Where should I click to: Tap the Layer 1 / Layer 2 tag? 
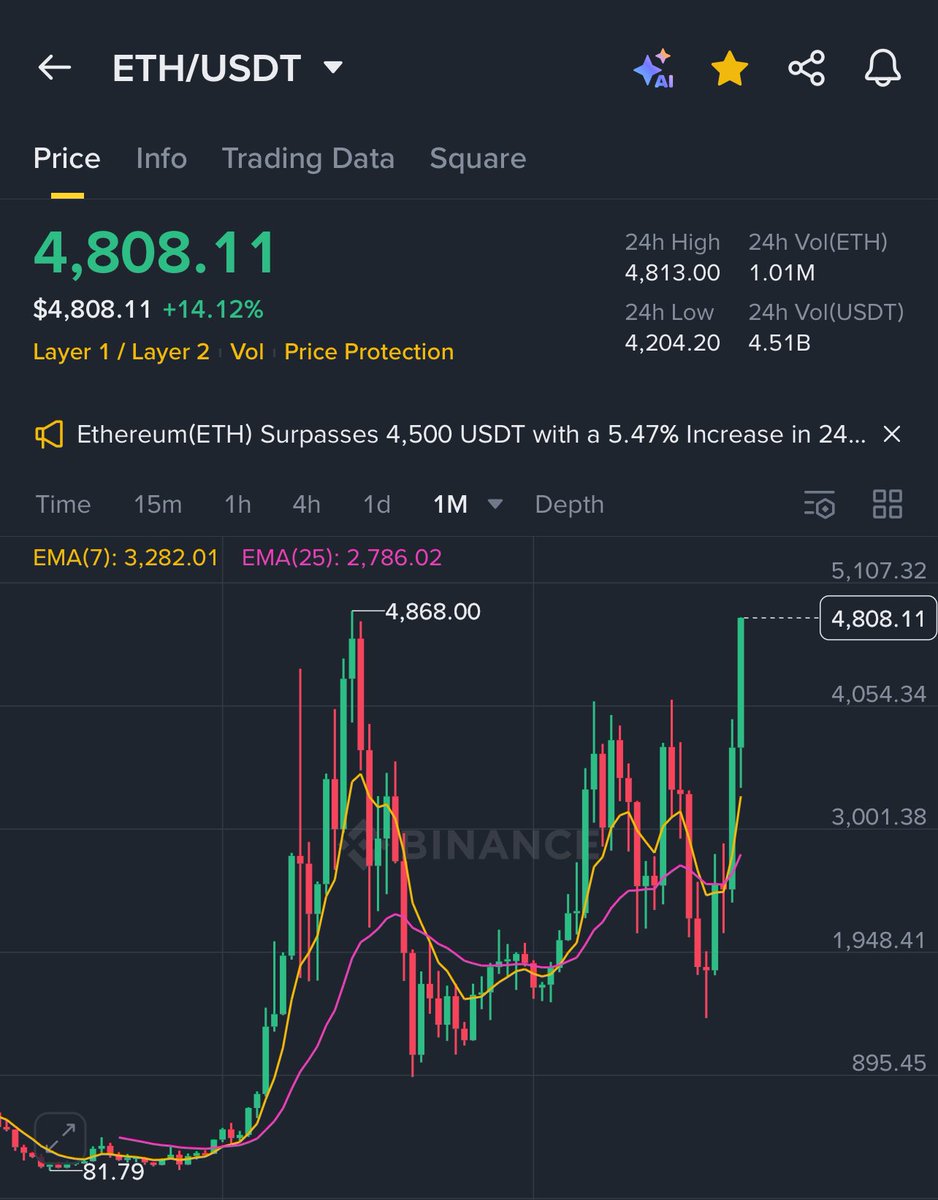121,352
